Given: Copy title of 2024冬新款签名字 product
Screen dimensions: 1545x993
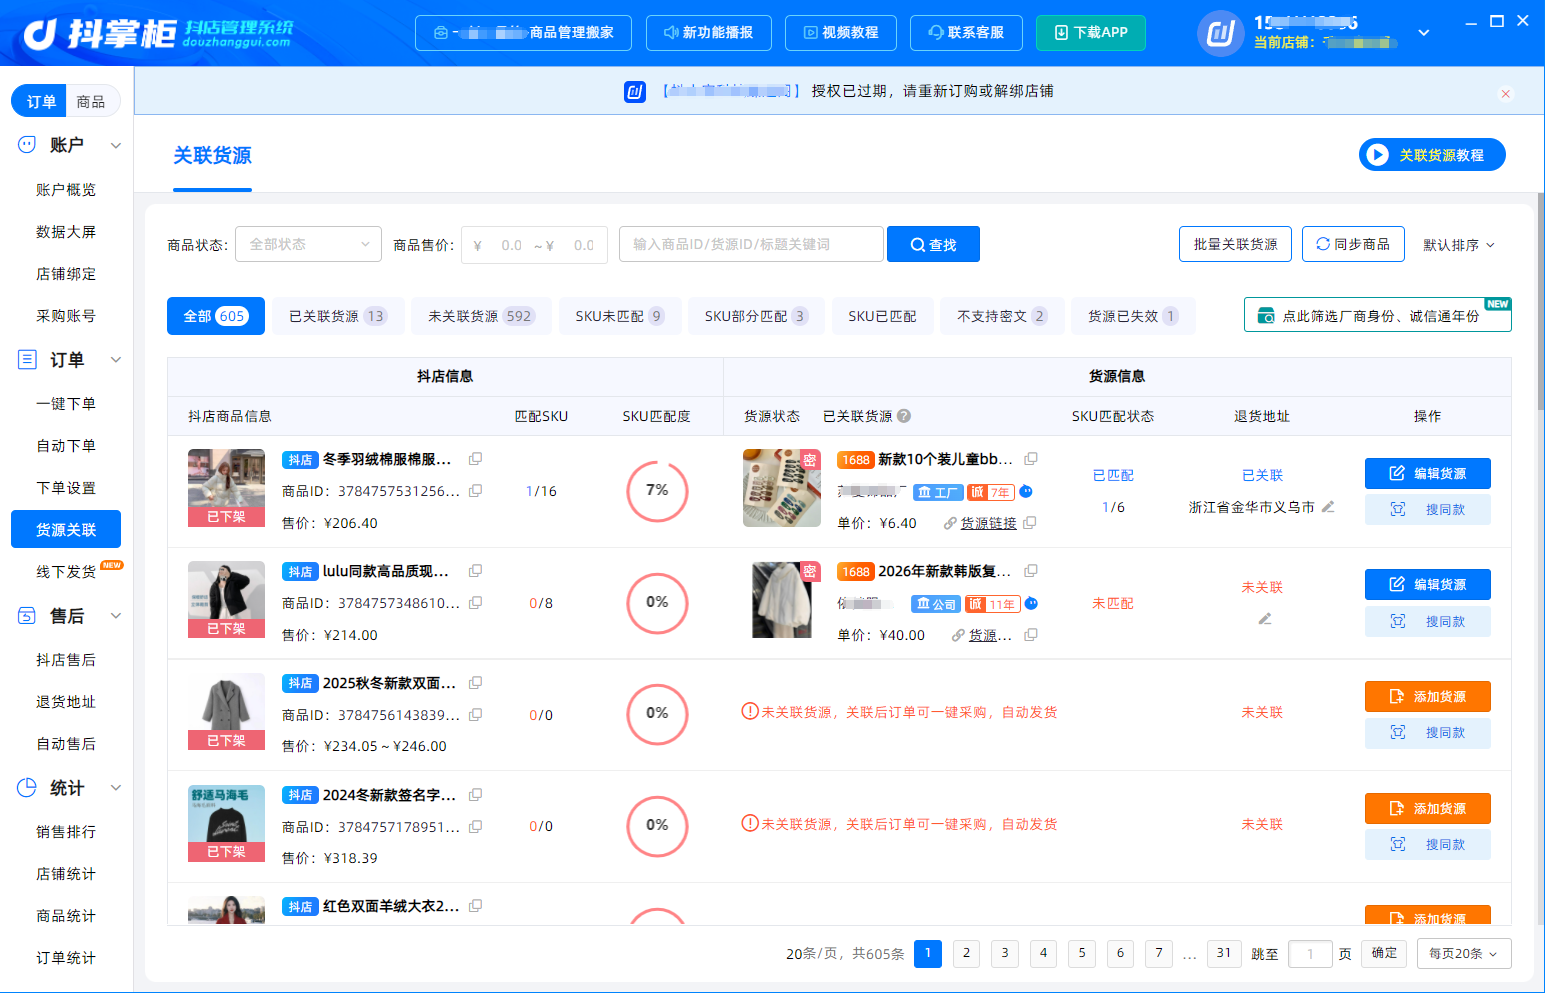Looking at the screenshot, I should click(476, 795).
